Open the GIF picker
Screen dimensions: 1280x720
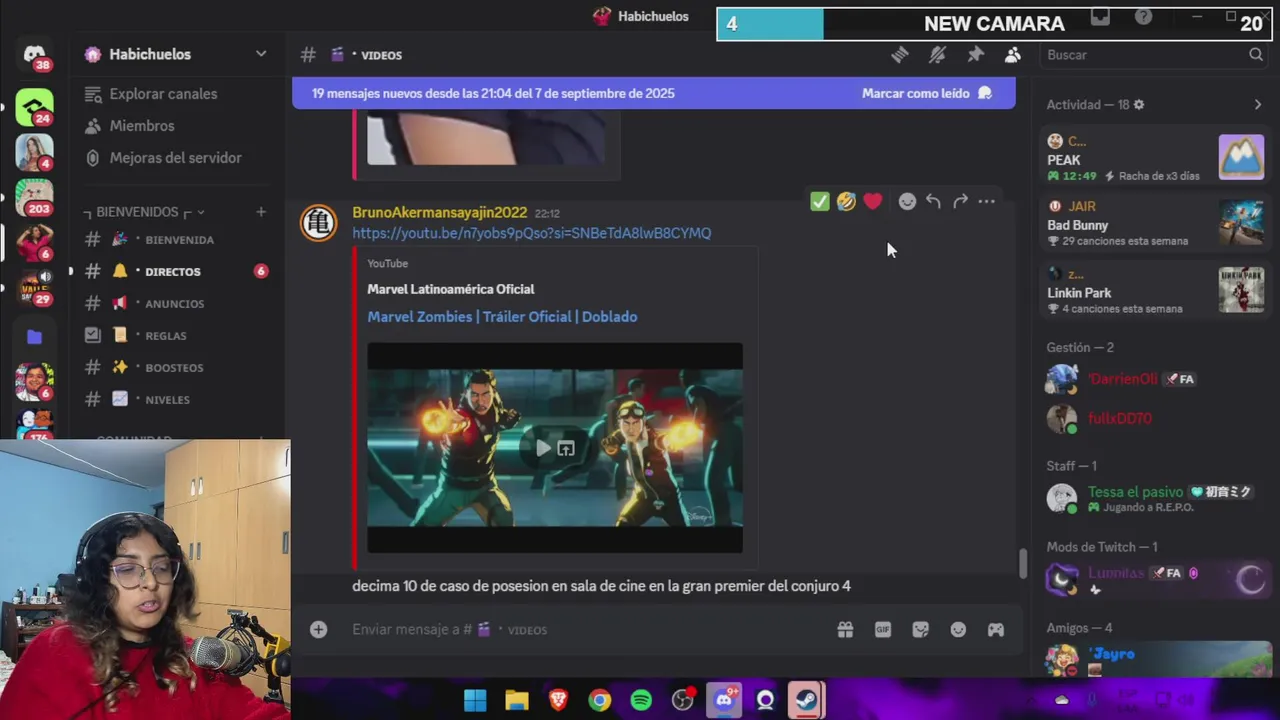click(x=883, y=629)
